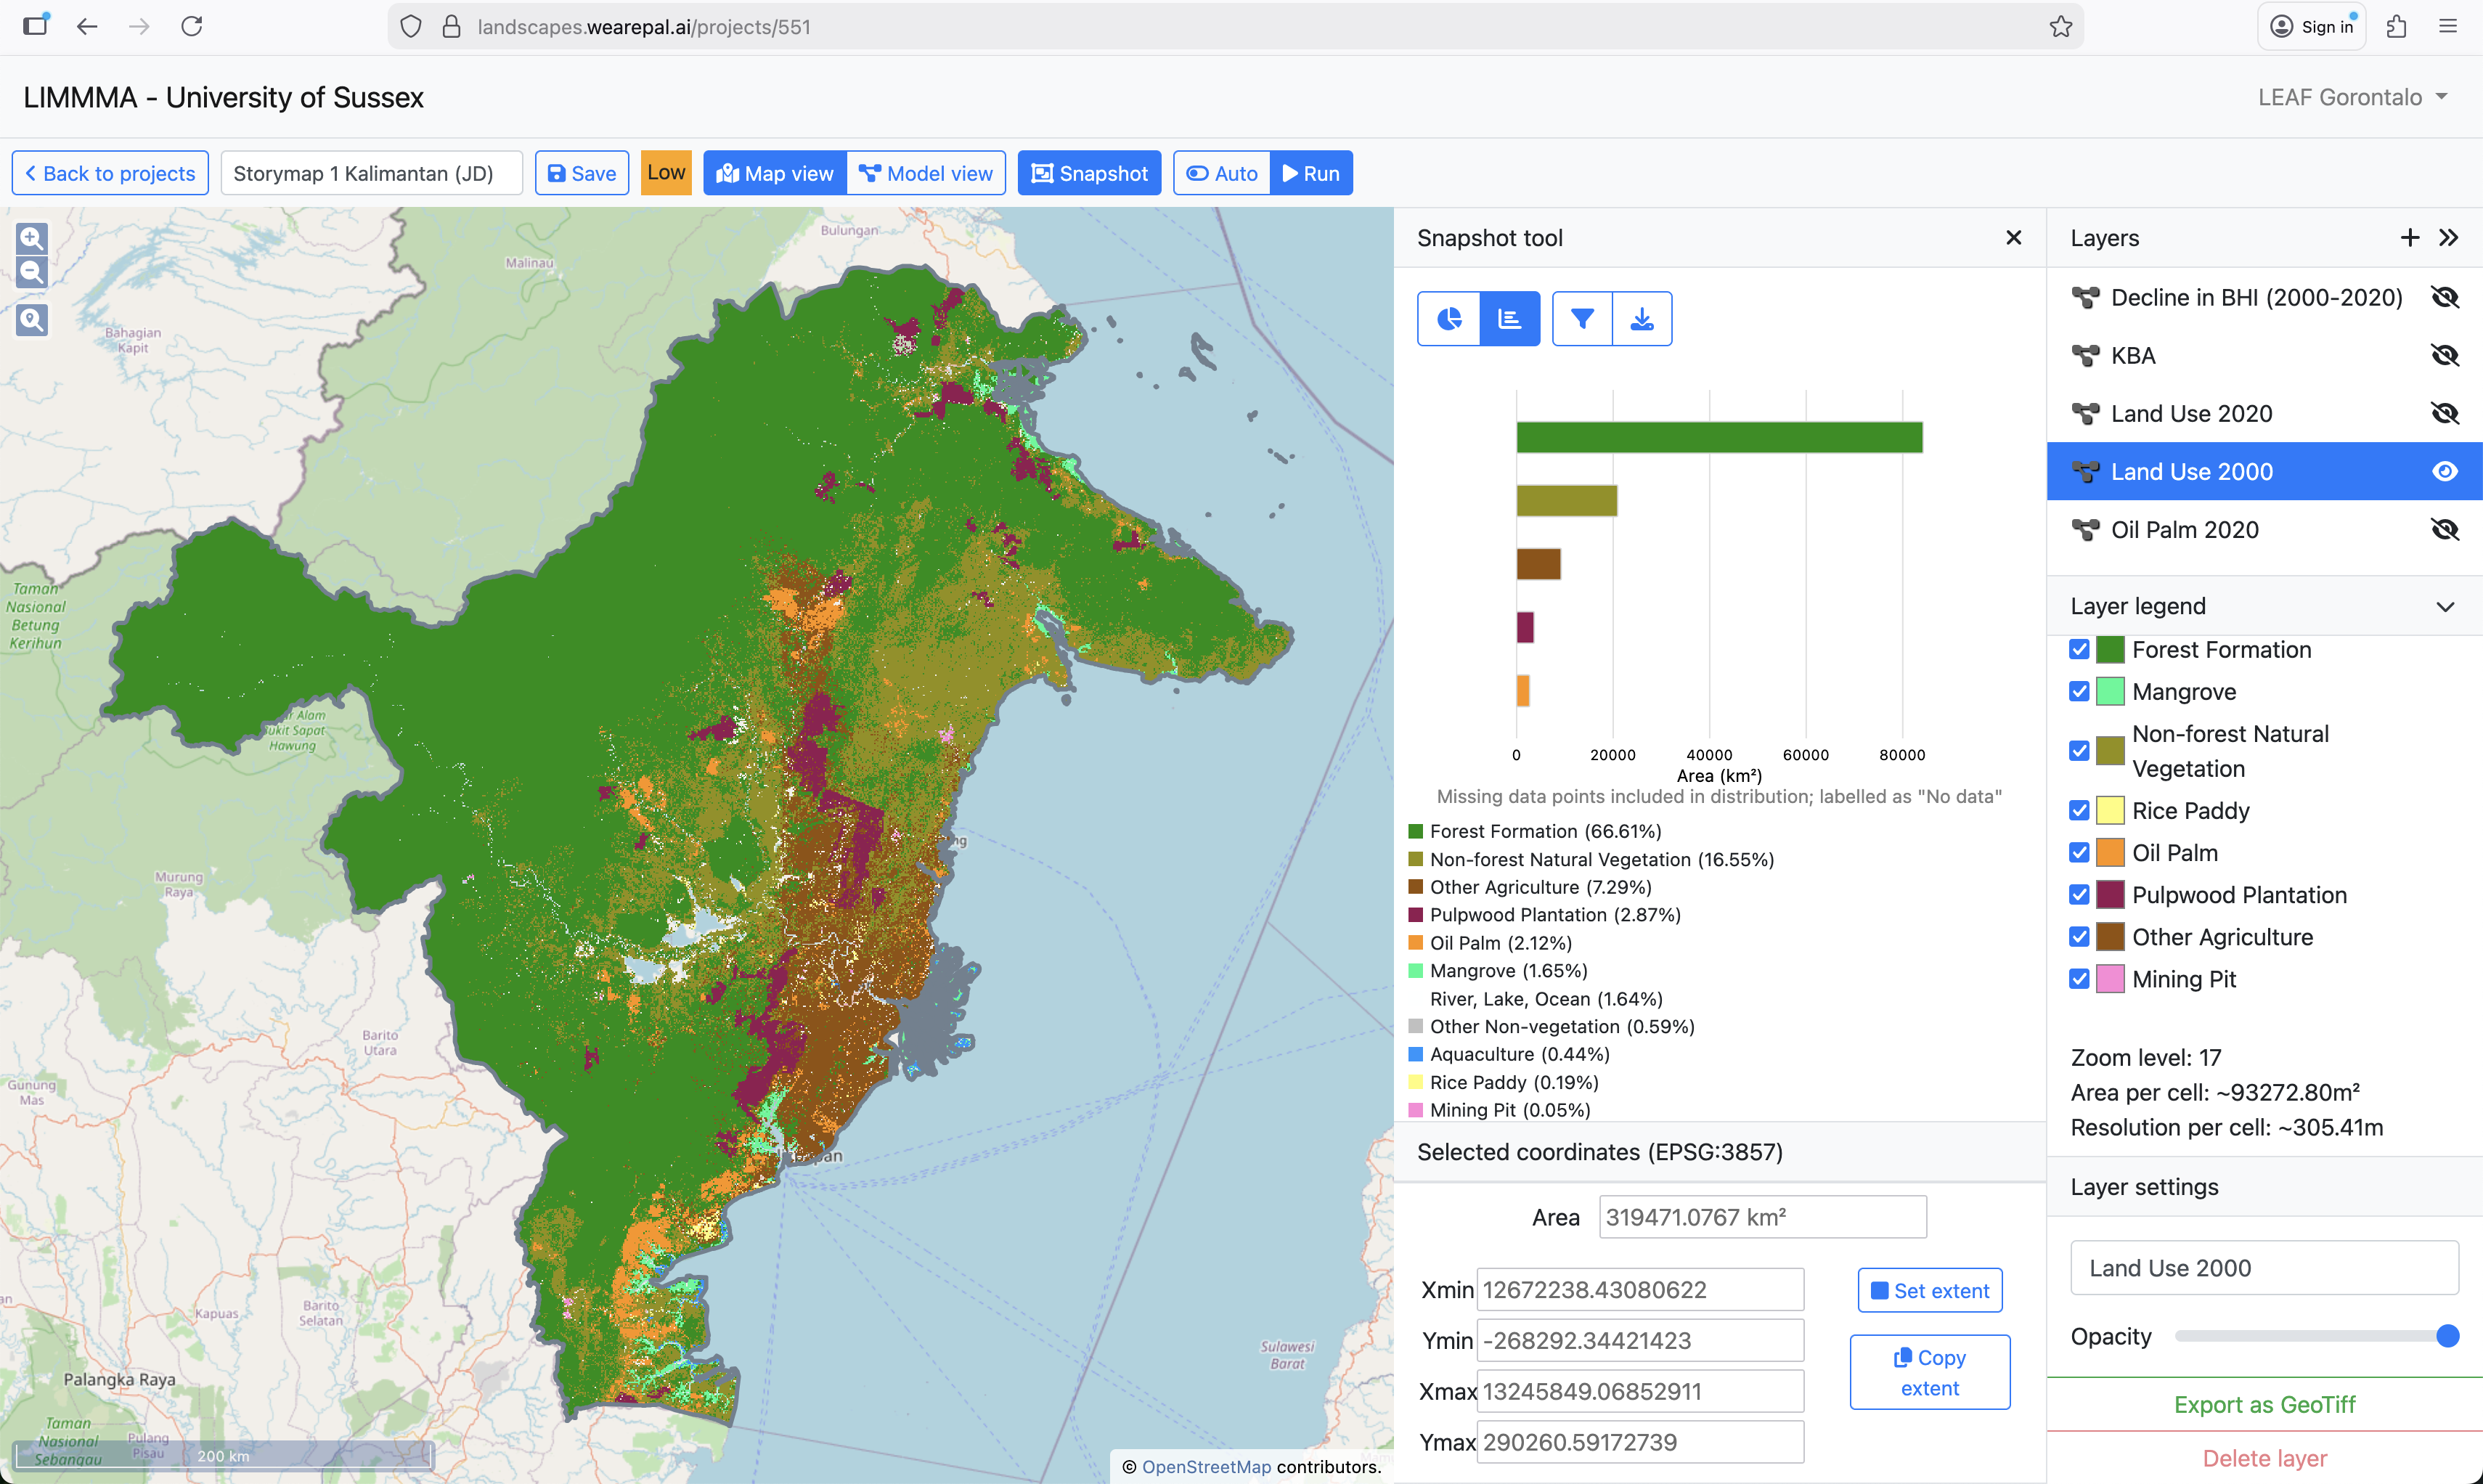Screen dimensions: 2483x1484
Task: Switch snapshot chart to pie view
Action: point(1448,318)
